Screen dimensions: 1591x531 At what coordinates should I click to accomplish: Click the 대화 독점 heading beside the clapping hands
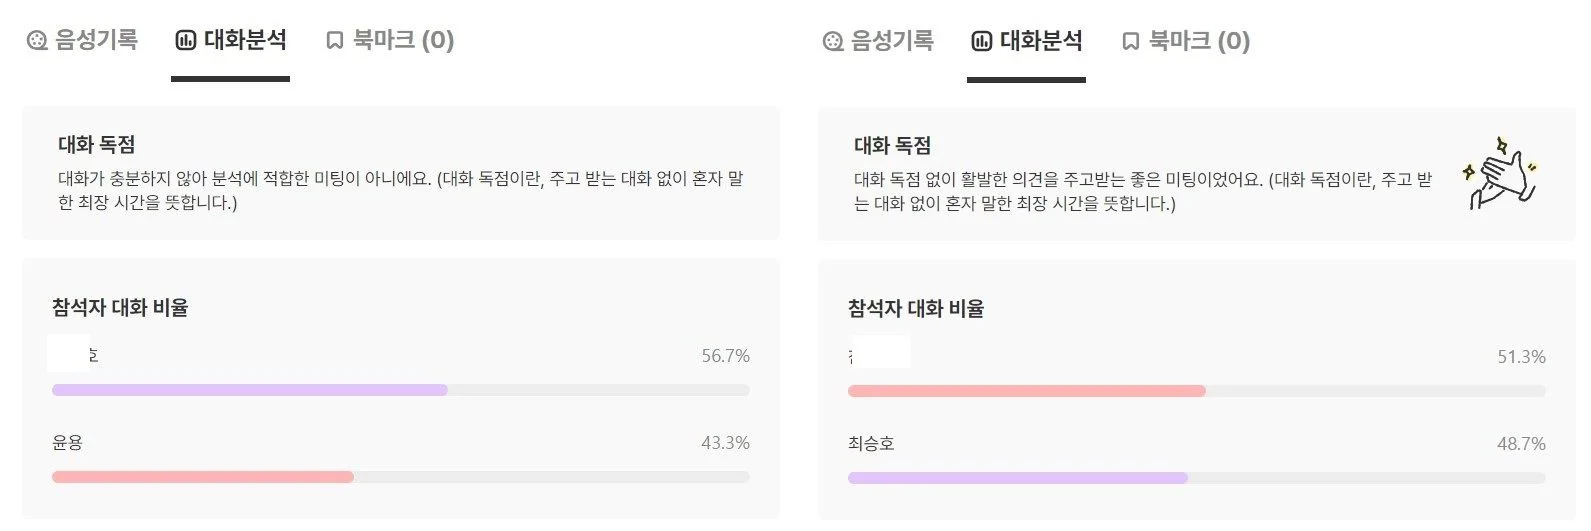pyautogui.click(x=892, y=146)
